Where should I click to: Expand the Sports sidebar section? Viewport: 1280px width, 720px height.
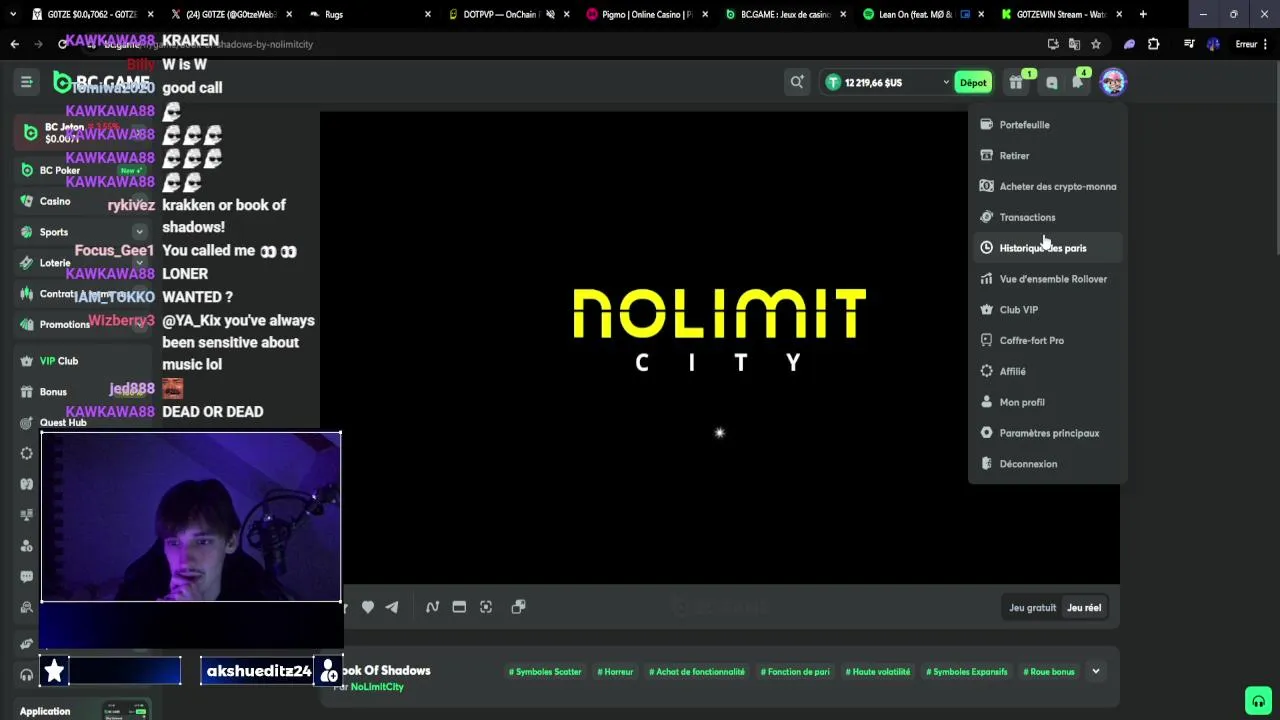139,232
